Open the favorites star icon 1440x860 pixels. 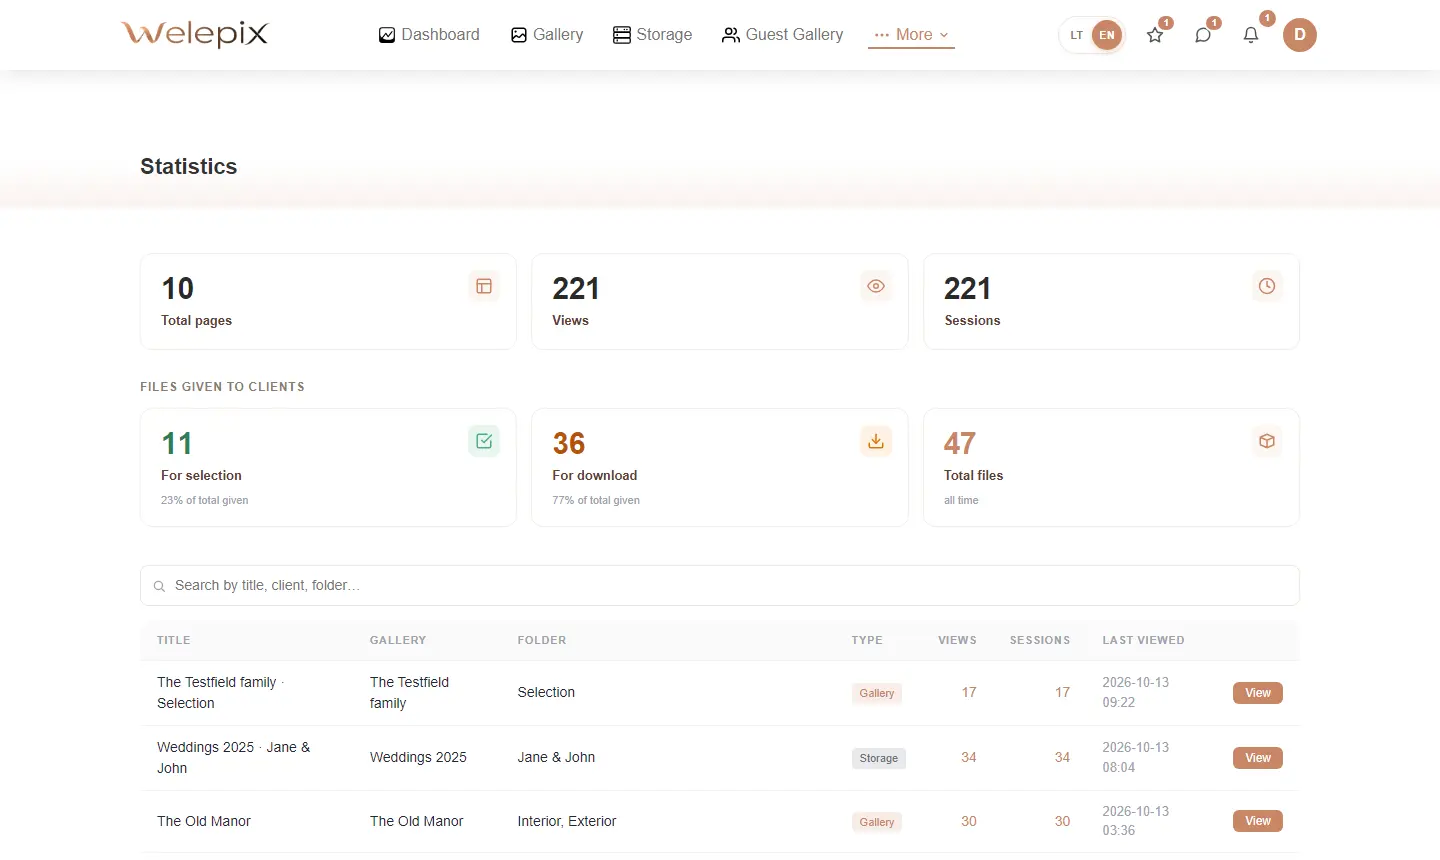point(1155,35)
